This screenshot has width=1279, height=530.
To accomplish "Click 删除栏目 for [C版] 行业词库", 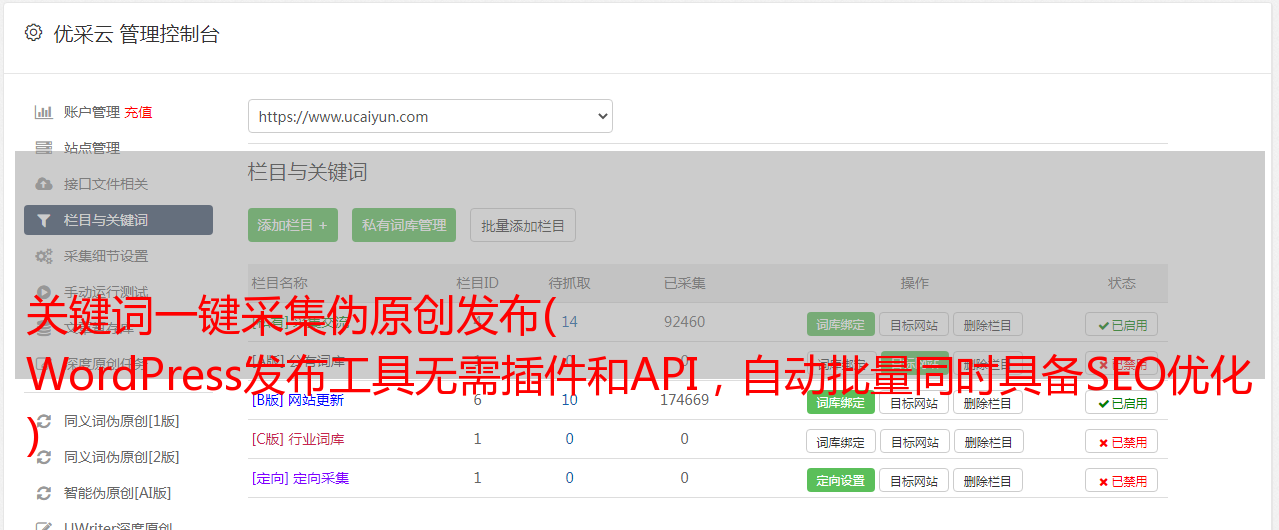I will (987, 441).
